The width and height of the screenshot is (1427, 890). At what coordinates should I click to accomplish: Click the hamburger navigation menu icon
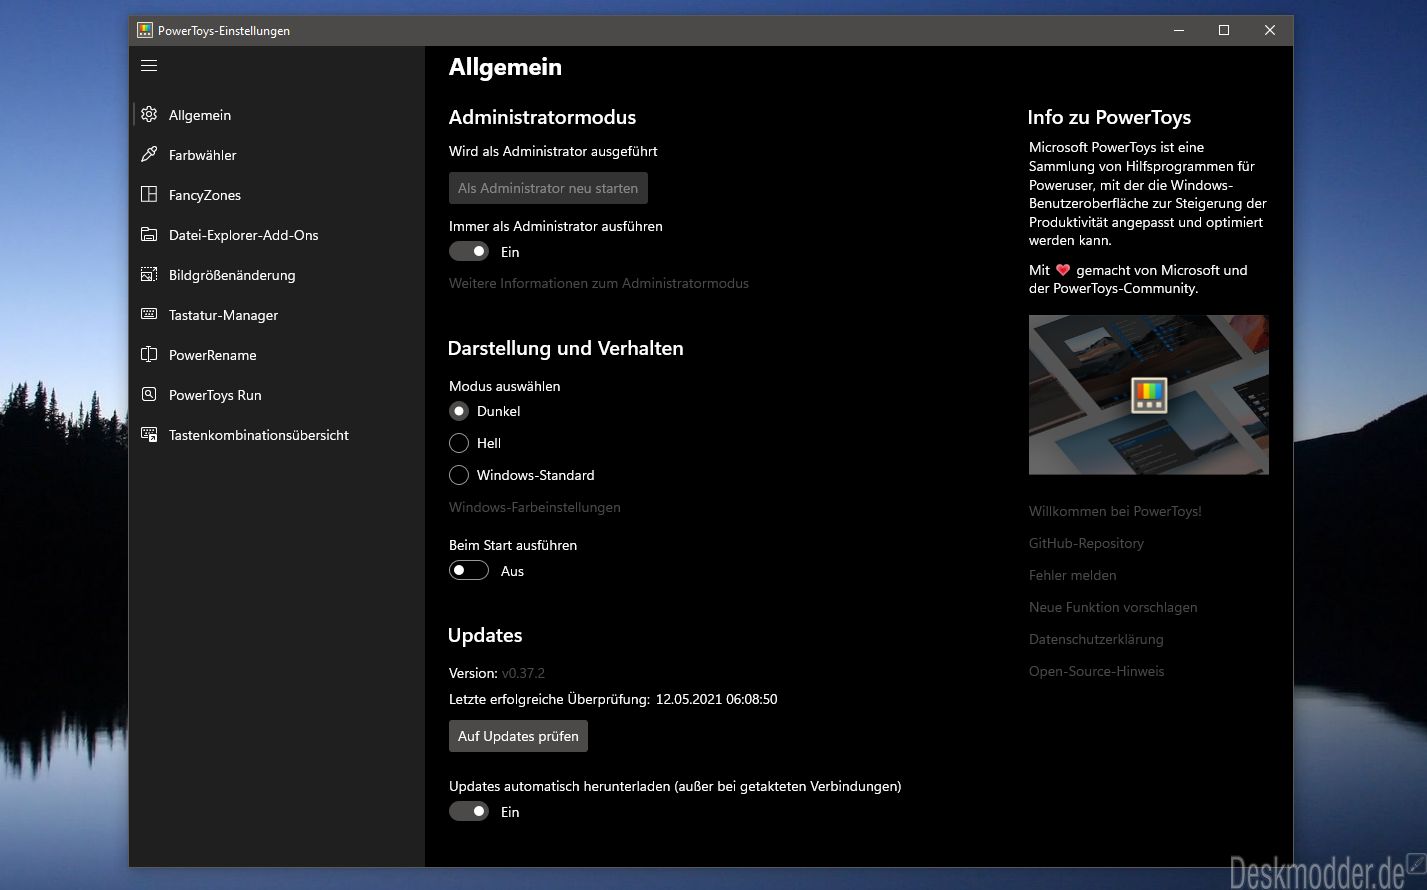149,66
